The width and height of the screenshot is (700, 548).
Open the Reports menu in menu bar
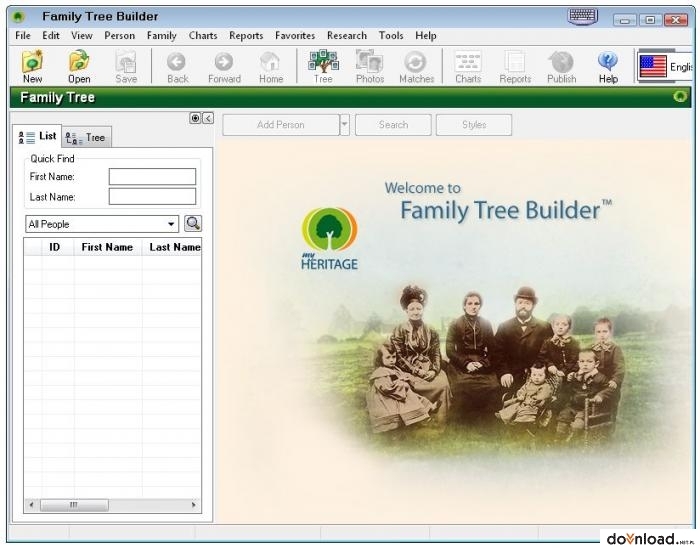[x=246, y=36]
